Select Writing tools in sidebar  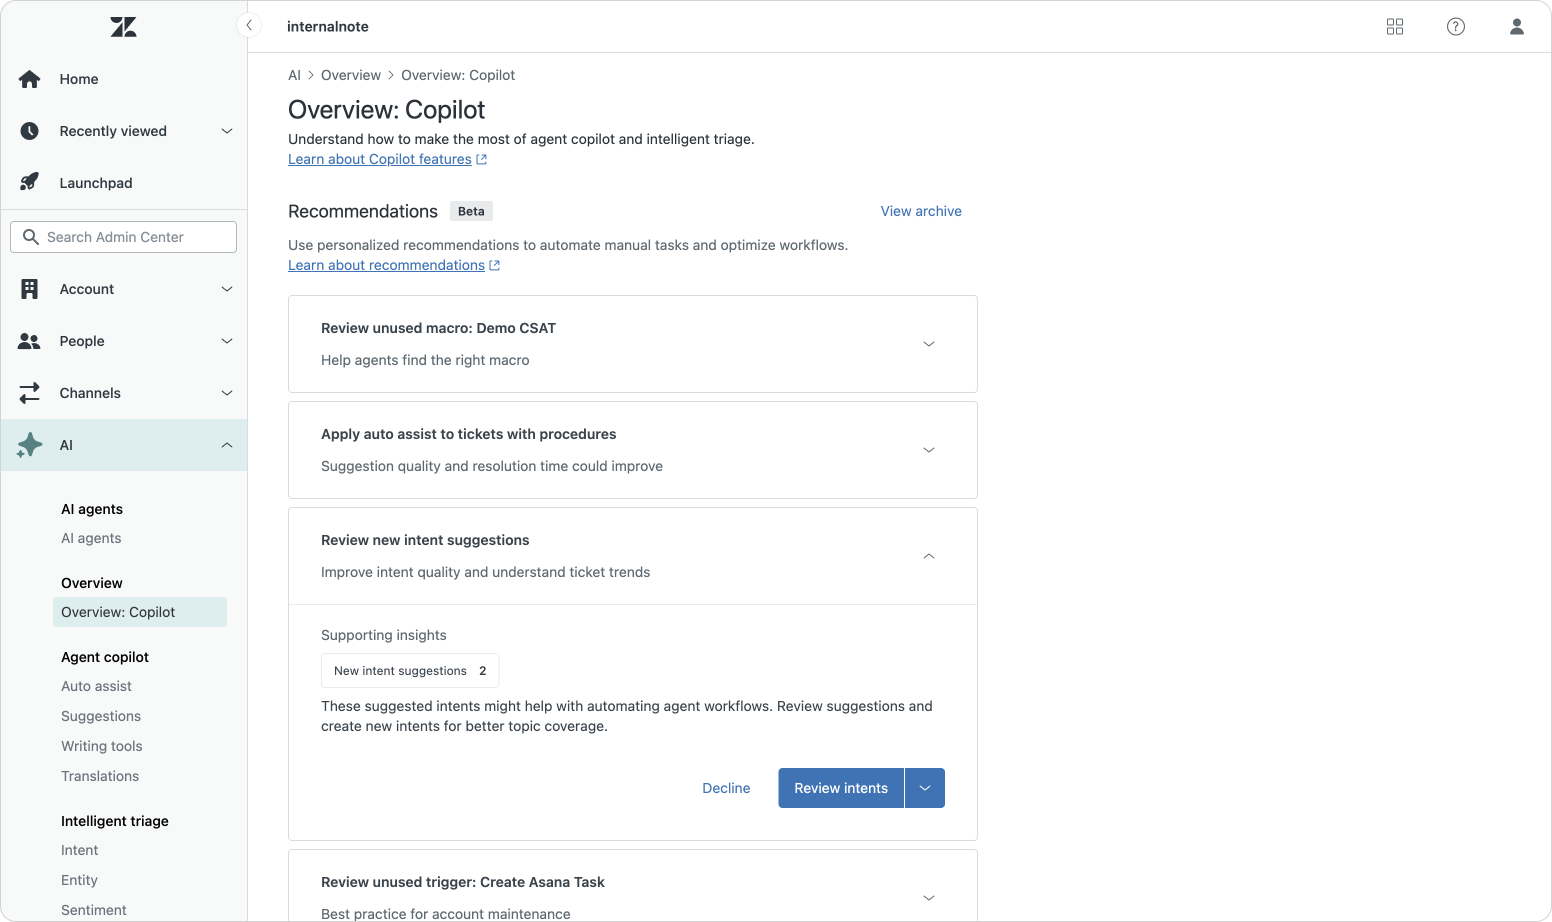pos(102,746)
